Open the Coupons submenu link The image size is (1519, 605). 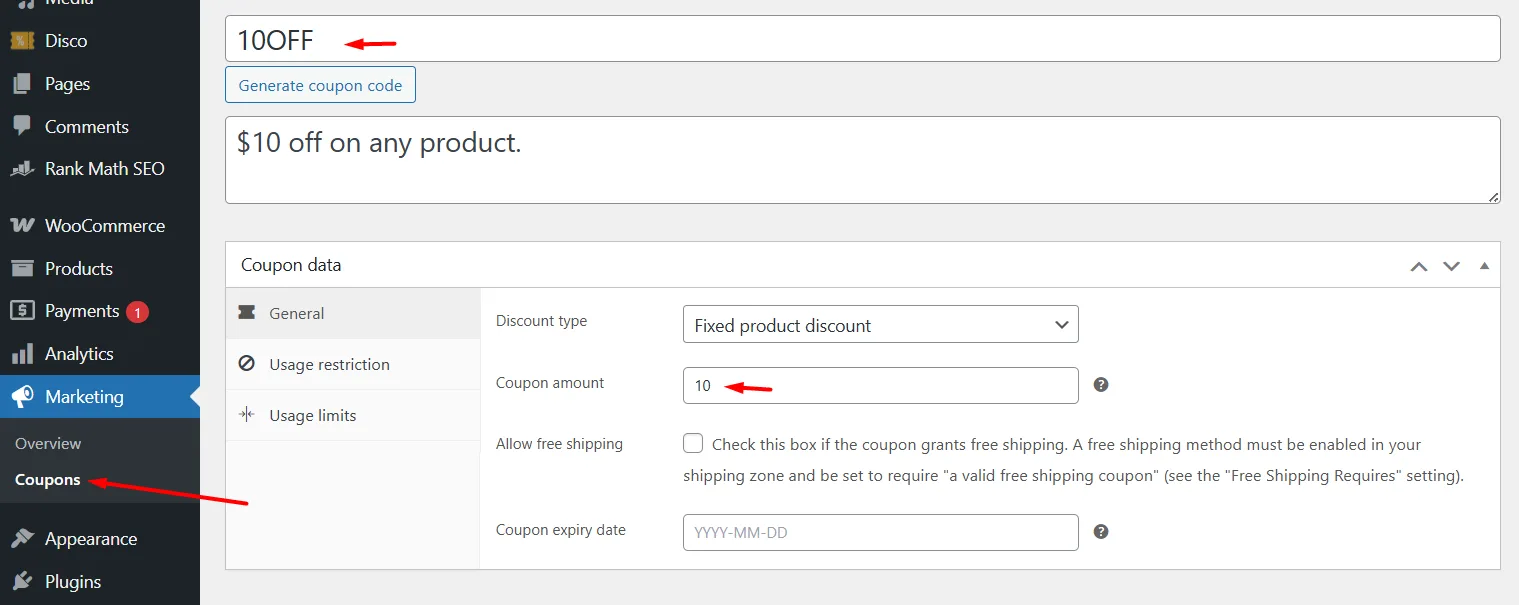pos(47,480)
